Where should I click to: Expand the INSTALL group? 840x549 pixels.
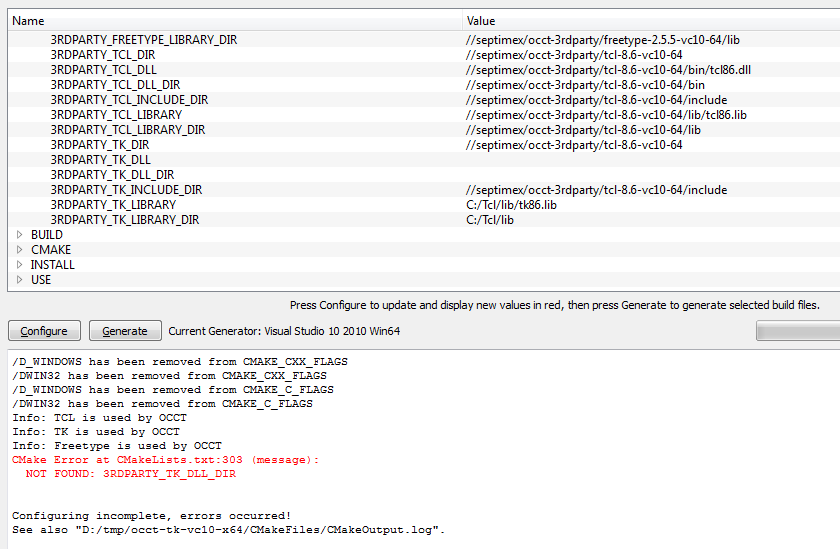coord(18,265)
